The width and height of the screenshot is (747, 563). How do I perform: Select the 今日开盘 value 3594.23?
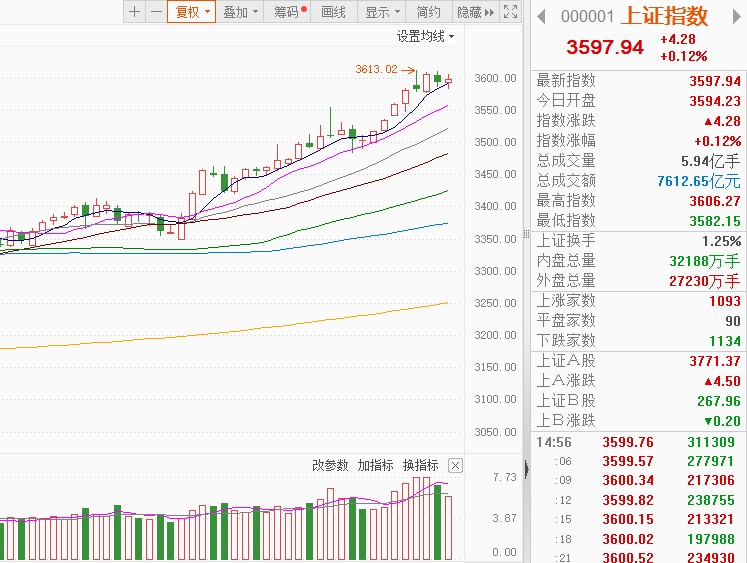point(715,101)
